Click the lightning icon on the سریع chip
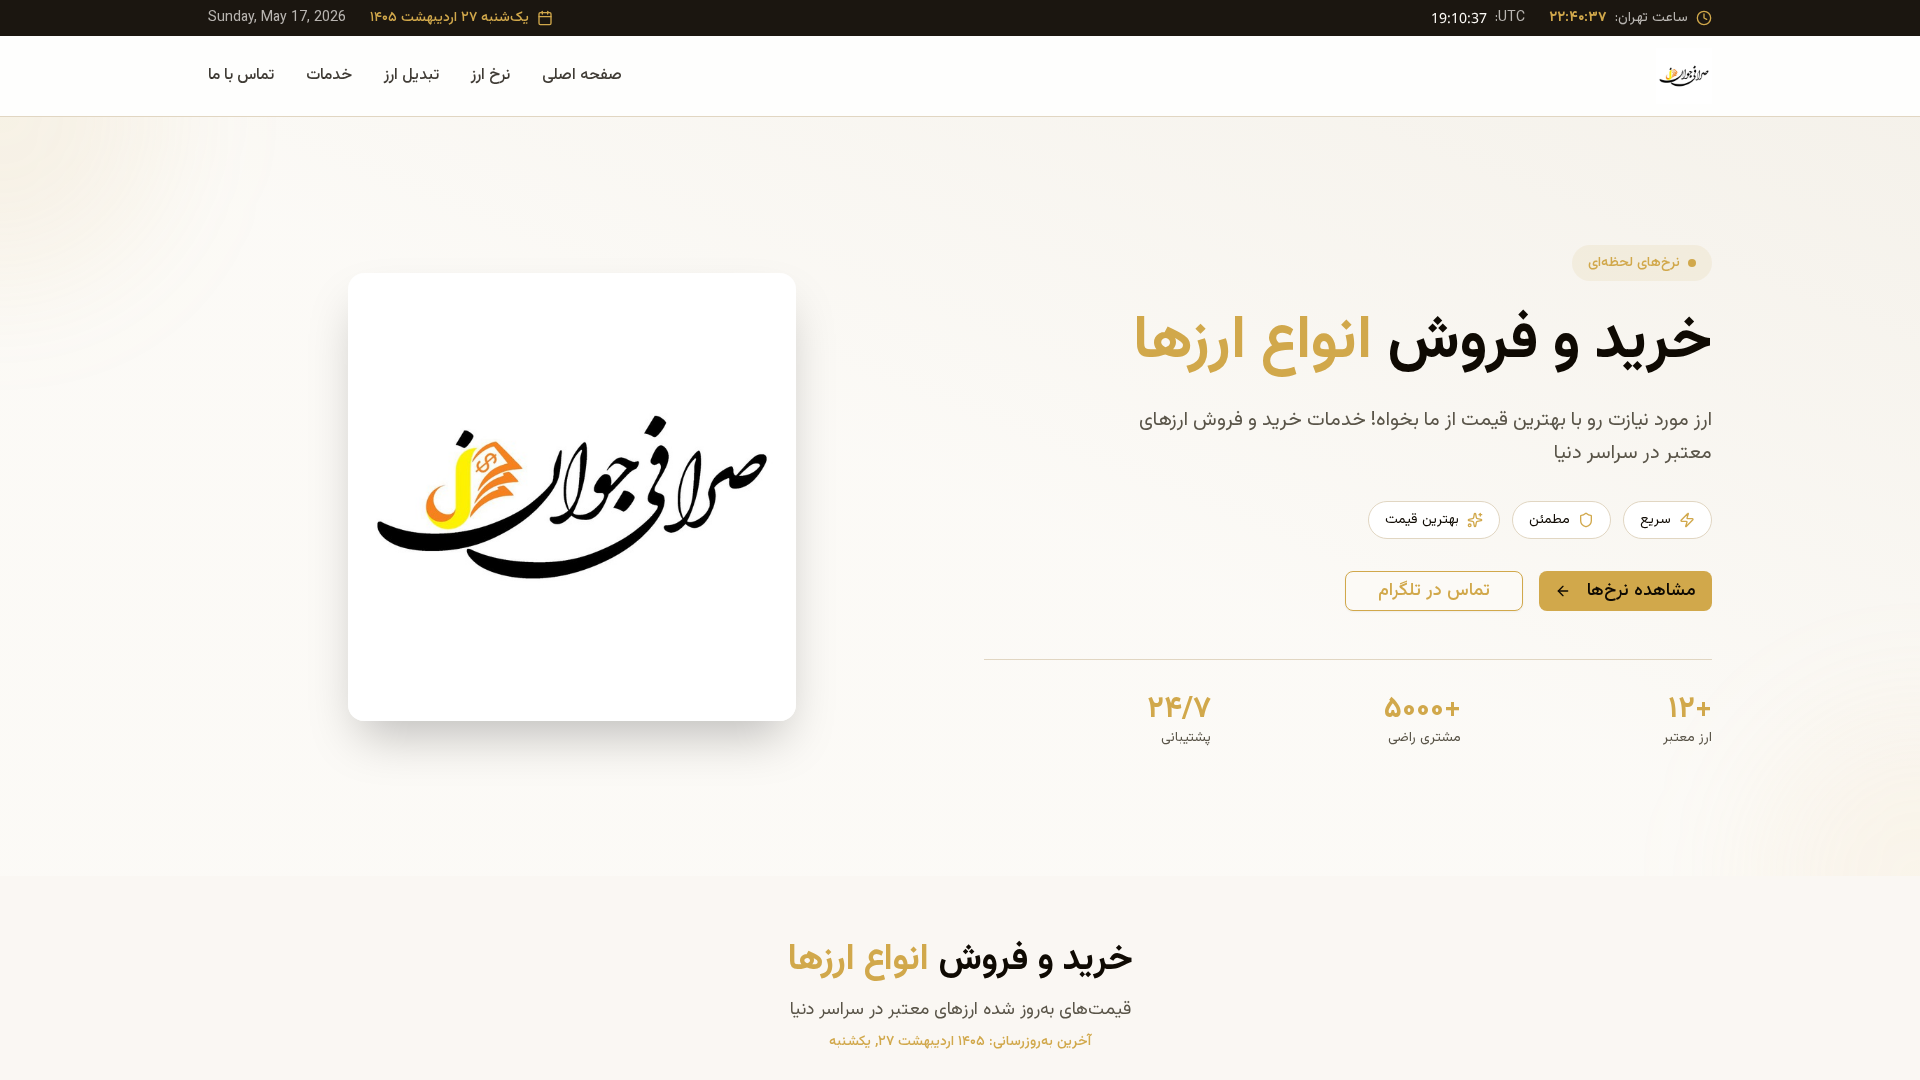The image size is (1920, 1080). point(1687,520)
